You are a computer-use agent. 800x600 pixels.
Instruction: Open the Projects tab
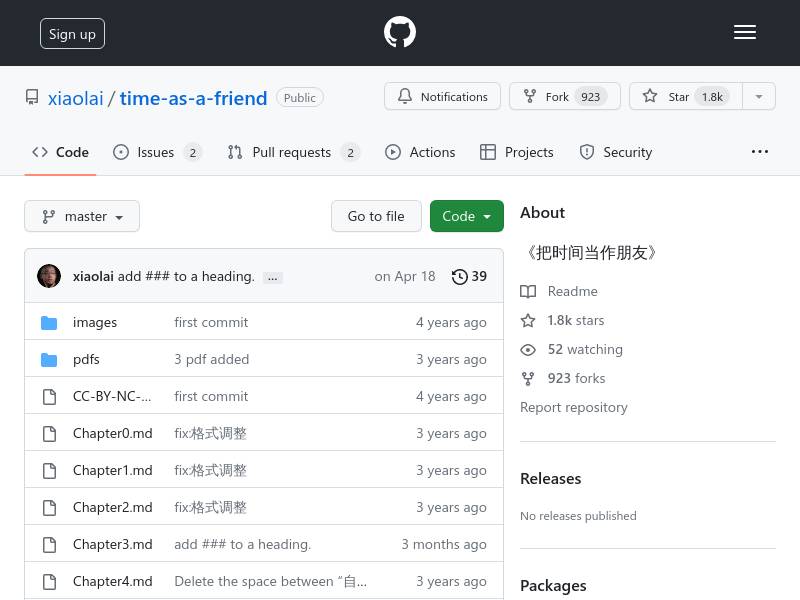pyautogui.click(x=516, y=152)
